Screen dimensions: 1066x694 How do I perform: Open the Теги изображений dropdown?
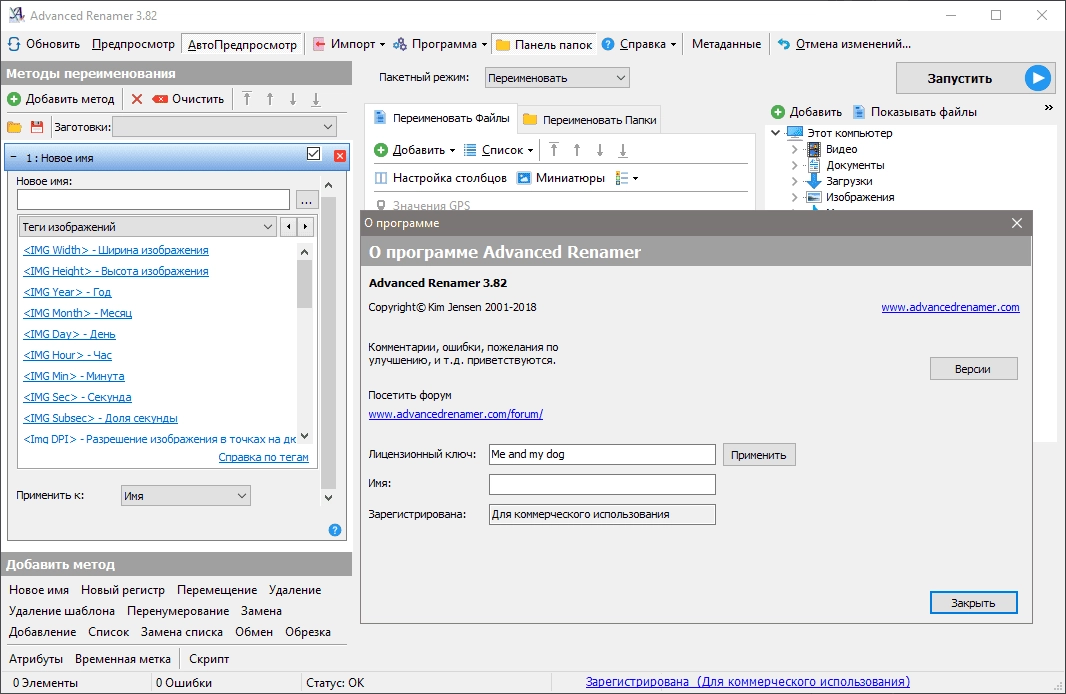[x=148, y=227]
